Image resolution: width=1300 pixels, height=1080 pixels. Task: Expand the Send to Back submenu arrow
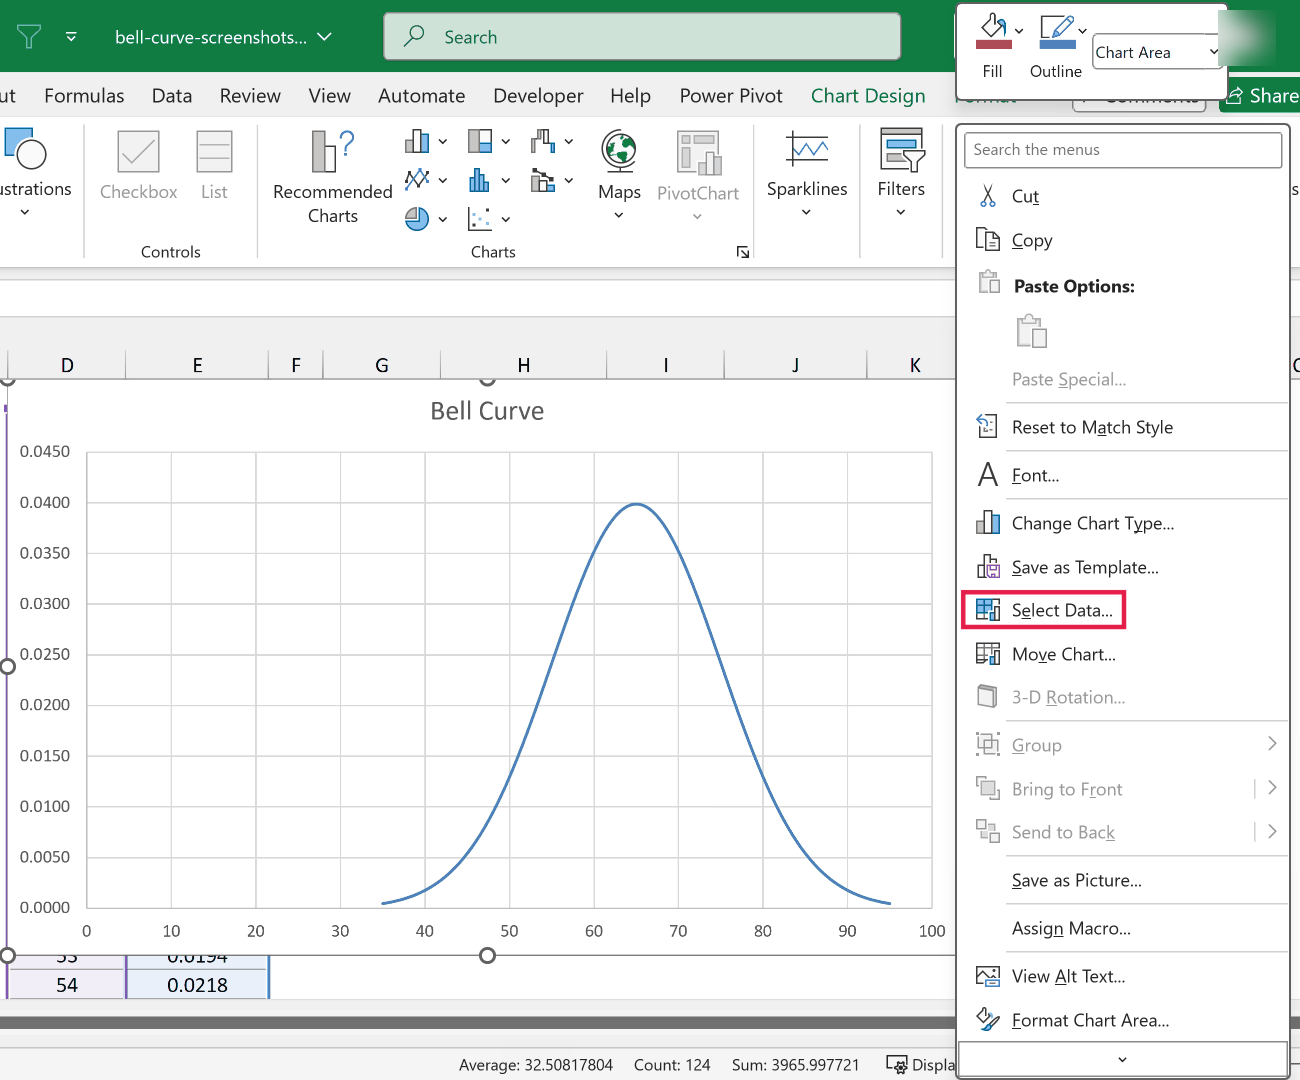1272,832
